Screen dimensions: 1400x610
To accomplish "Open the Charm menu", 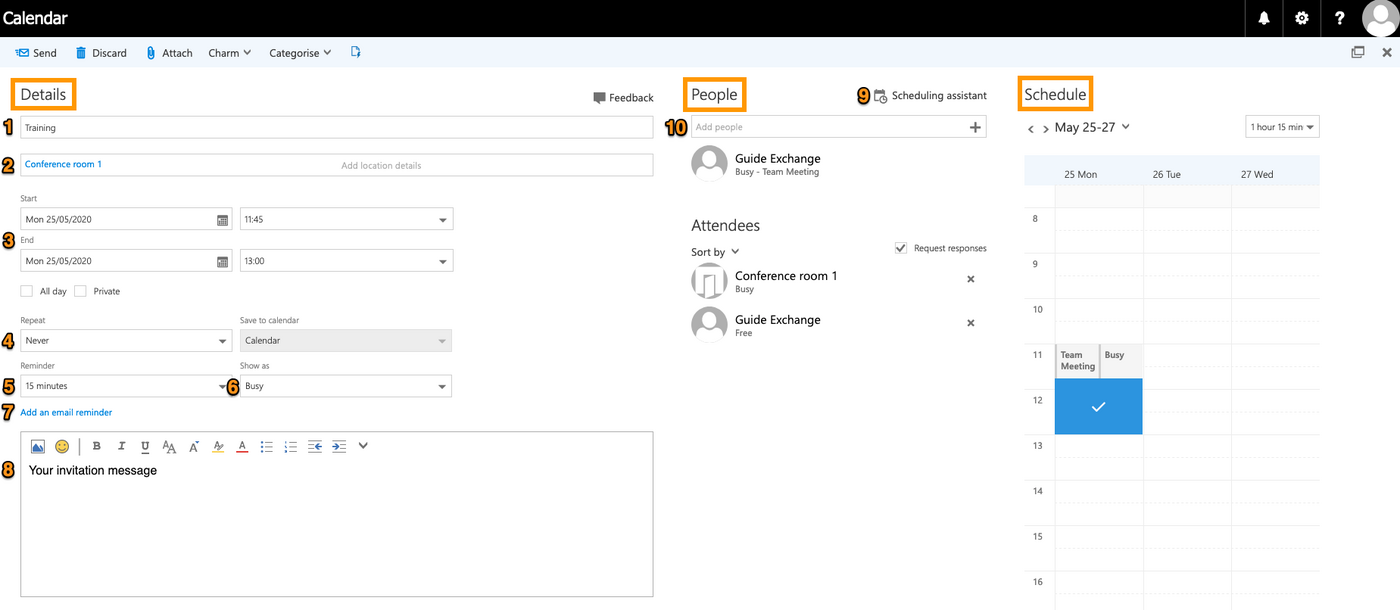I will pos(229,53).
